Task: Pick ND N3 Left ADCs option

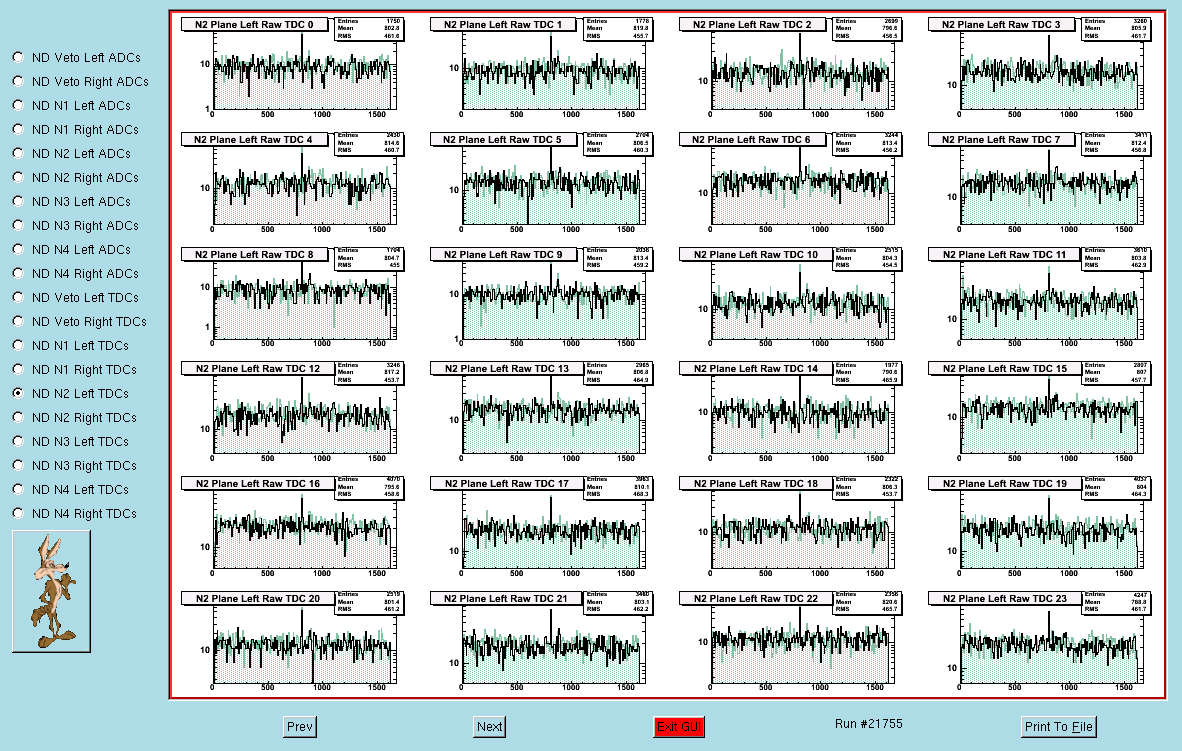Action: tap(18, 201)
